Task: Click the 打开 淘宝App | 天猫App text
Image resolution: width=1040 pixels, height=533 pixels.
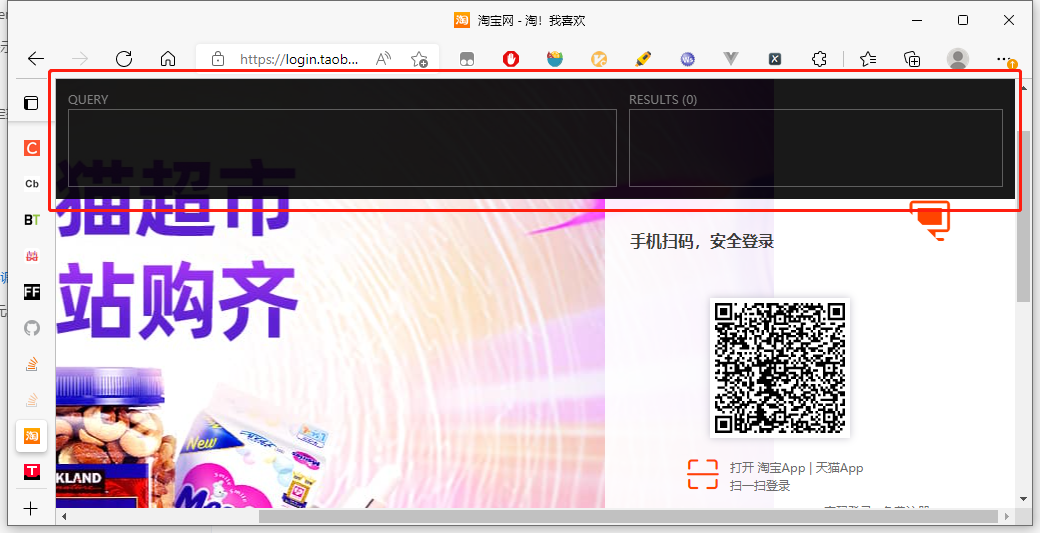Action: pos(797,467)
